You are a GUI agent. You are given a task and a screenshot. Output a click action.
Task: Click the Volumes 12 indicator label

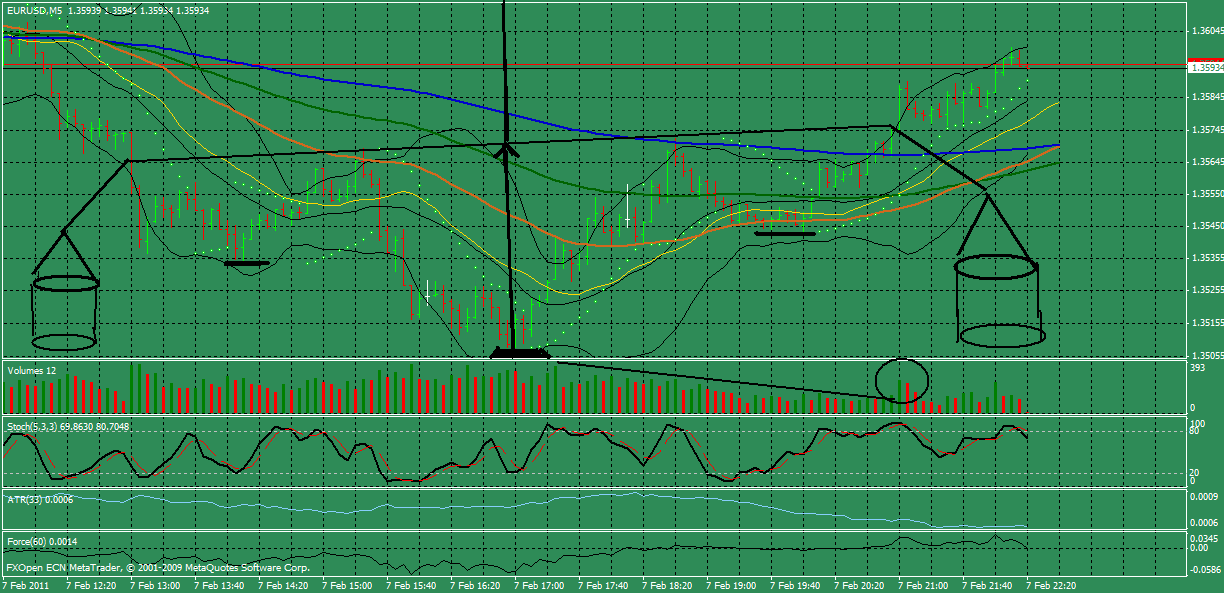(x=33, y=370)
